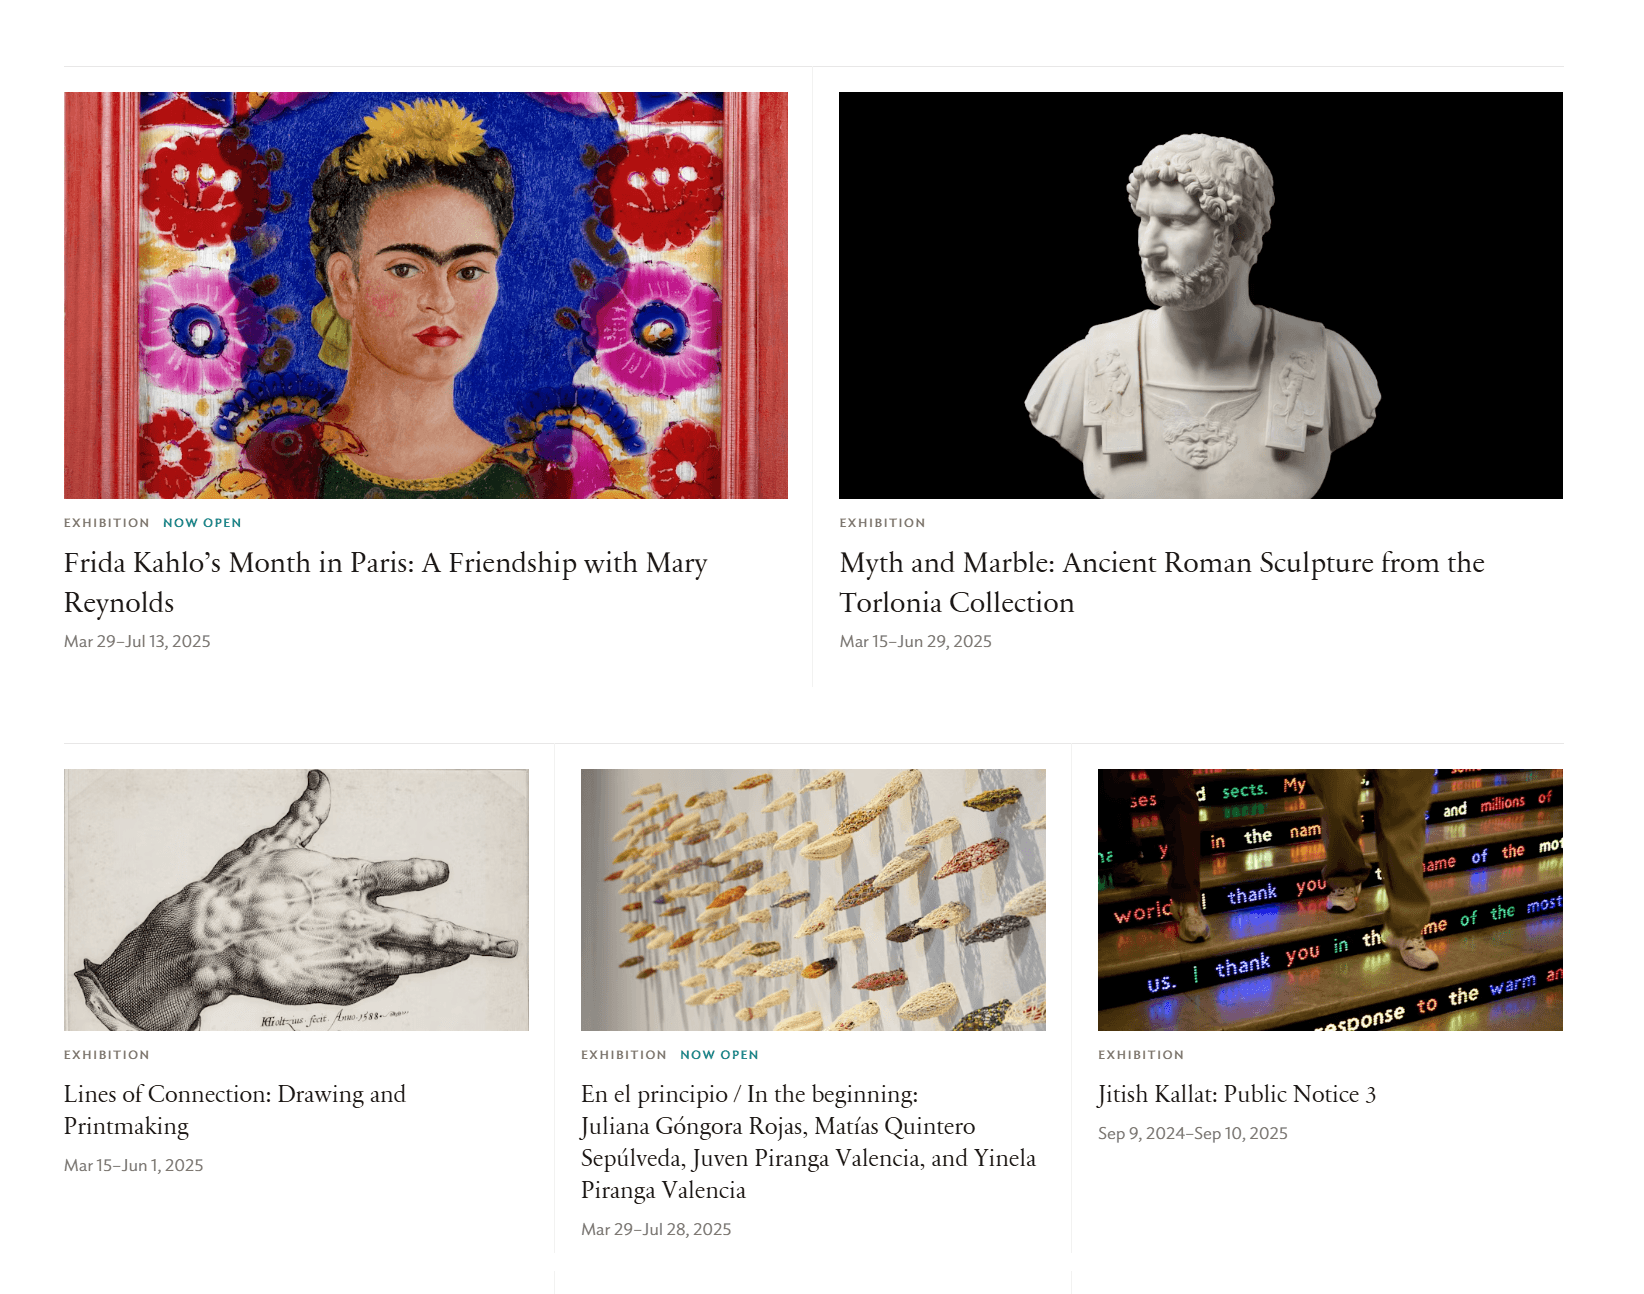Open the wall-mounted seed sculptures thumbnail
1644x1294 pixels.
pos(813,900)
